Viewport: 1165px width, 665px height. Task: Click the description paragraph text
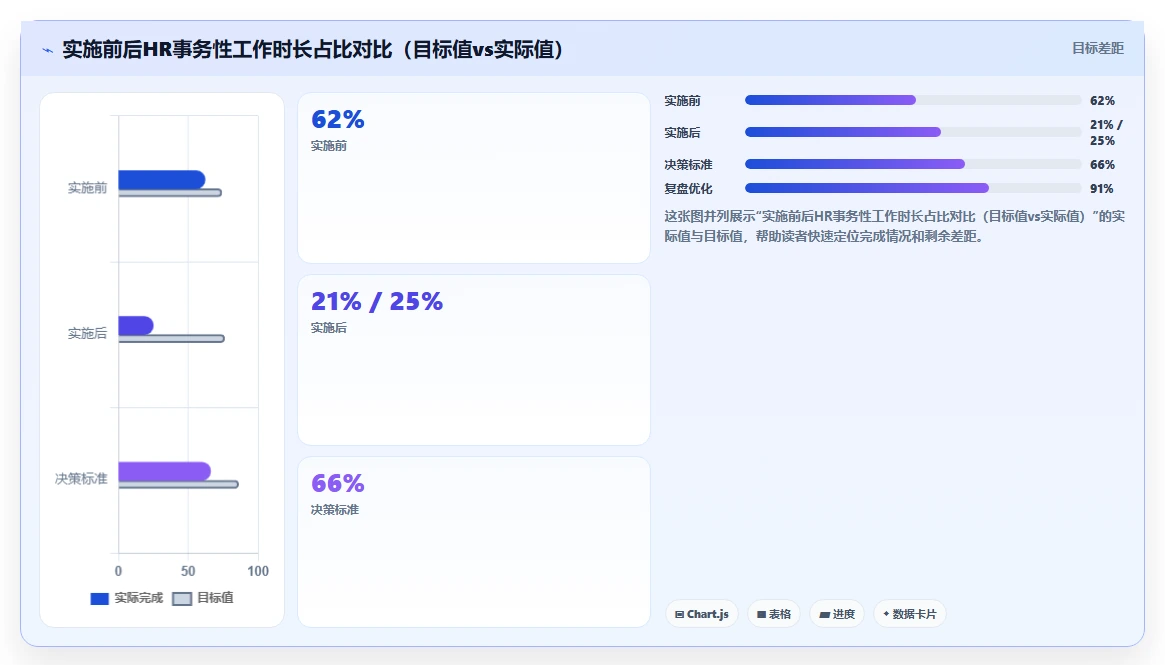pos(895,226)
